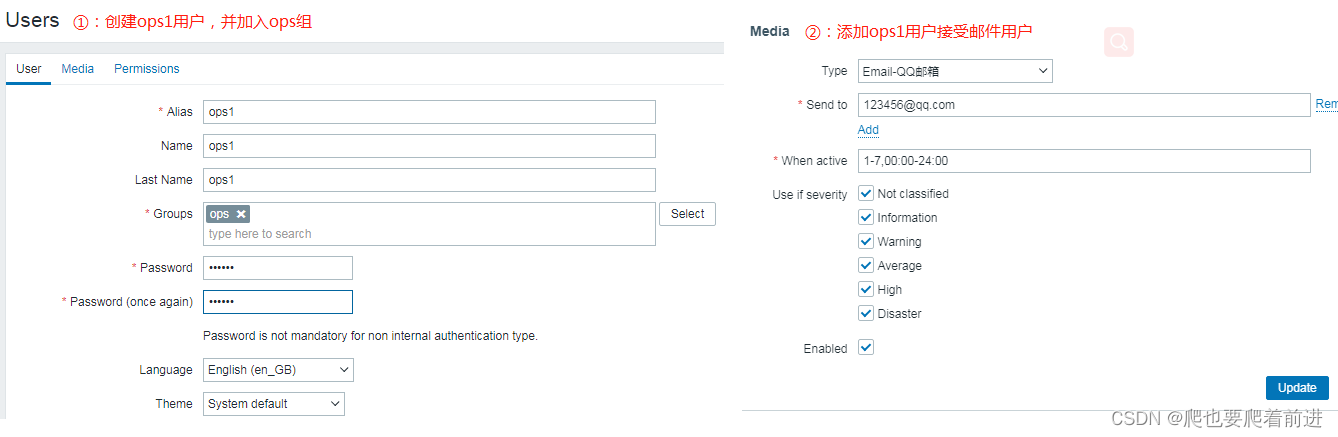This screenshot has width=1338, height=437.
Task: Focus the Password (once again) field
Action: click(278, 302)
